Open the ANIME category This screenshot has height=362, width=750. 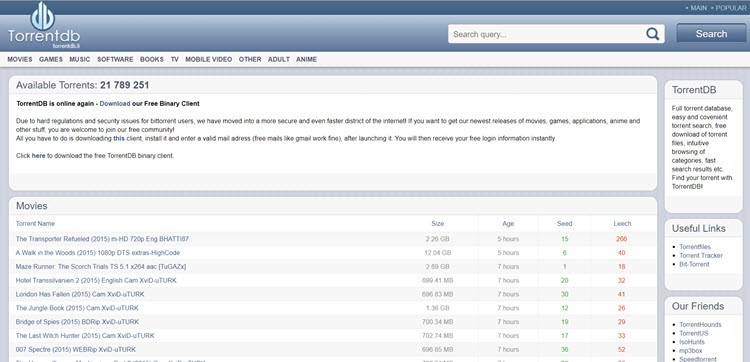306,59
